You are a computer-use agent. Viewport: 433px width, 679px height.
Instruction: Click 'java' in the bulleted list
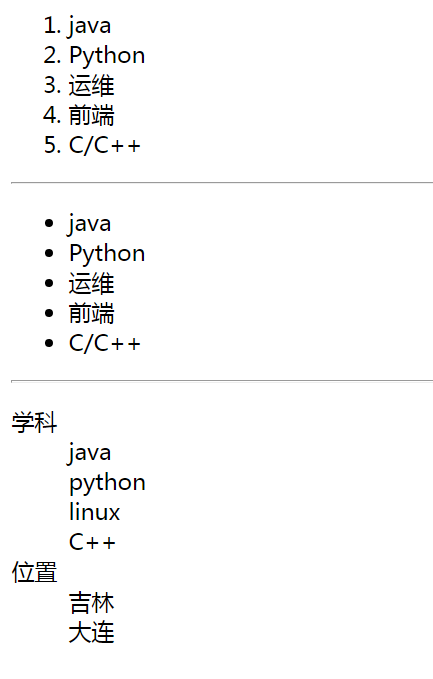click(90, 224)
